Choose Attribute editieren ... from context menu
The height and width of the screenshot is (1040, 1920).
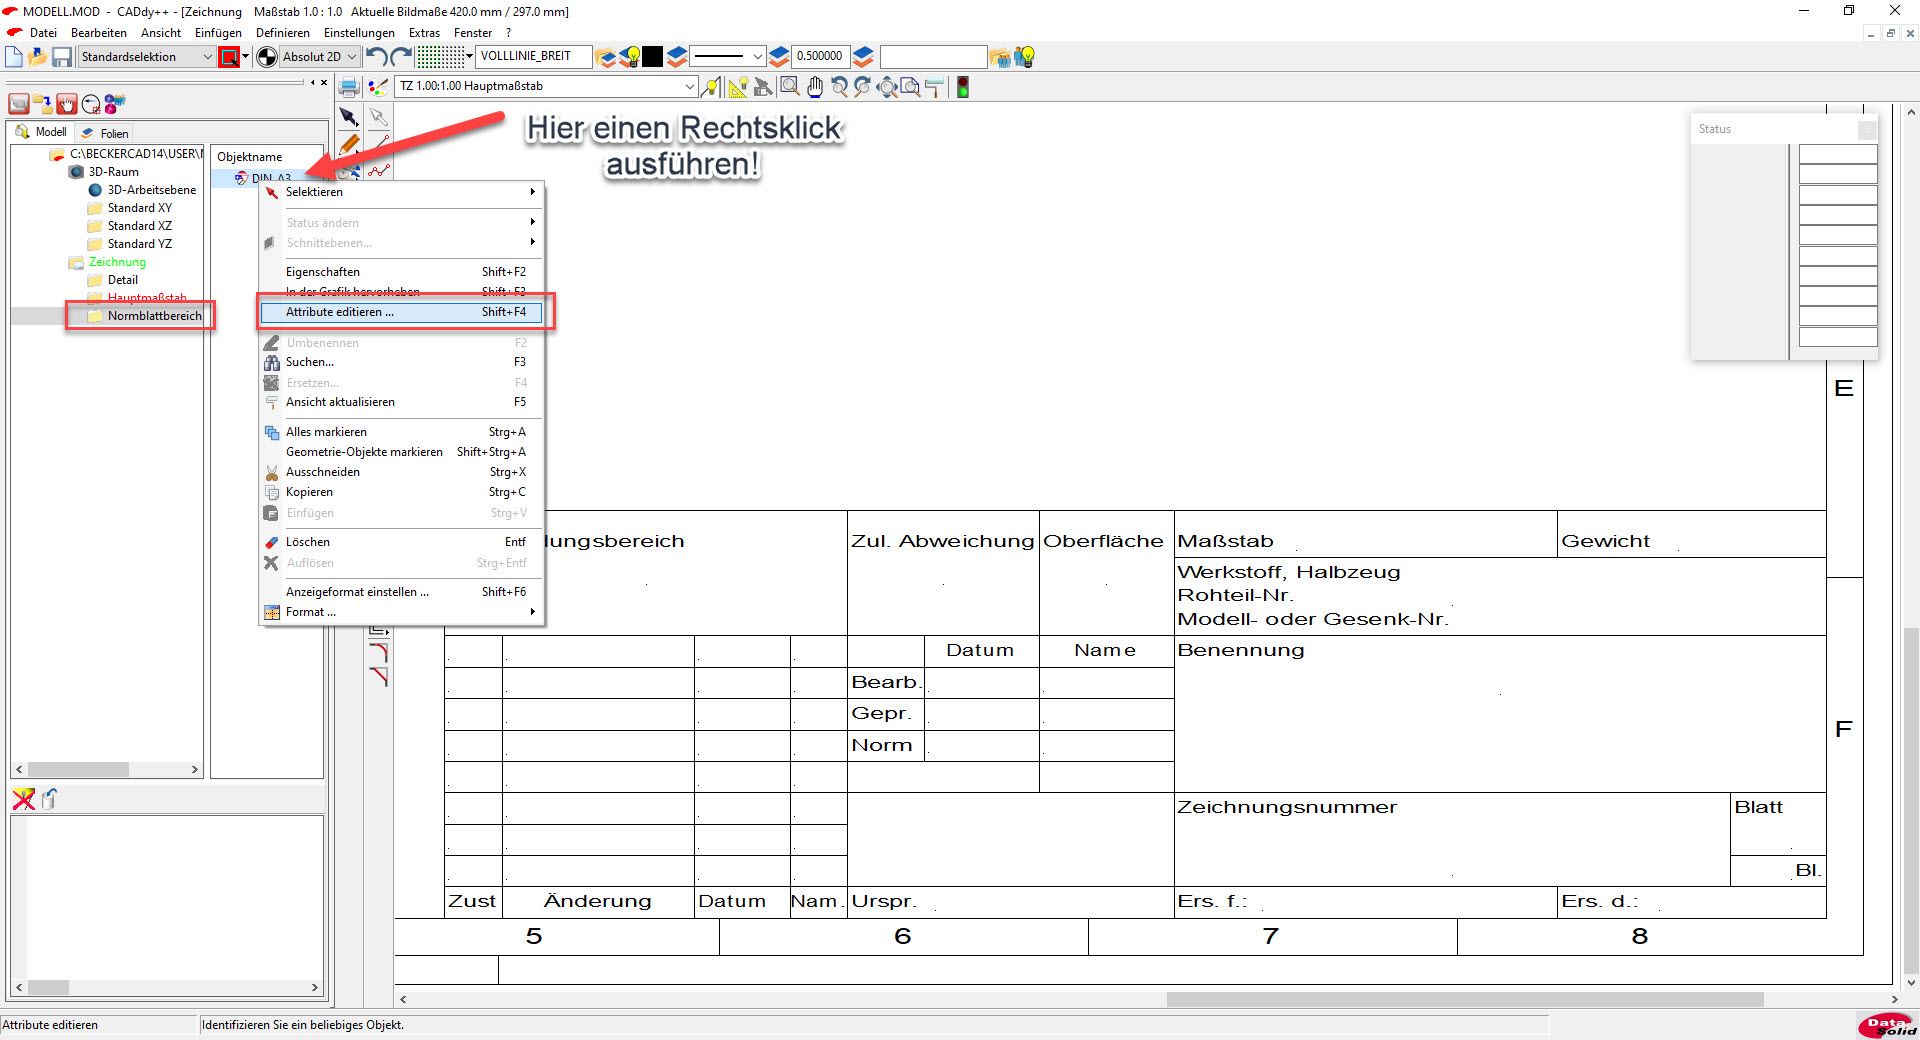pos(401,312)
